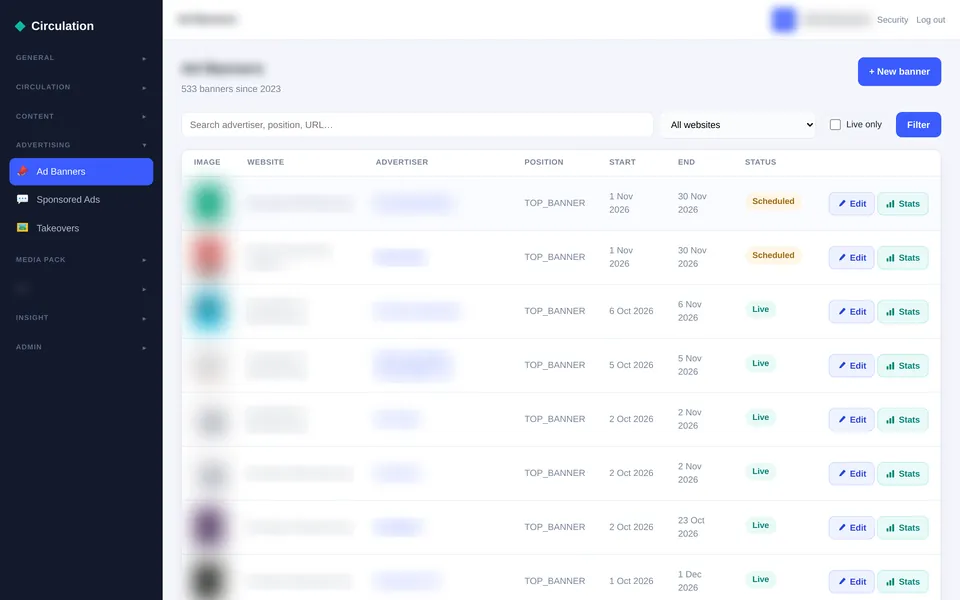Click the Live badge in 6 Oct row
The image size is (960, 600).
[x=760, y=309]
